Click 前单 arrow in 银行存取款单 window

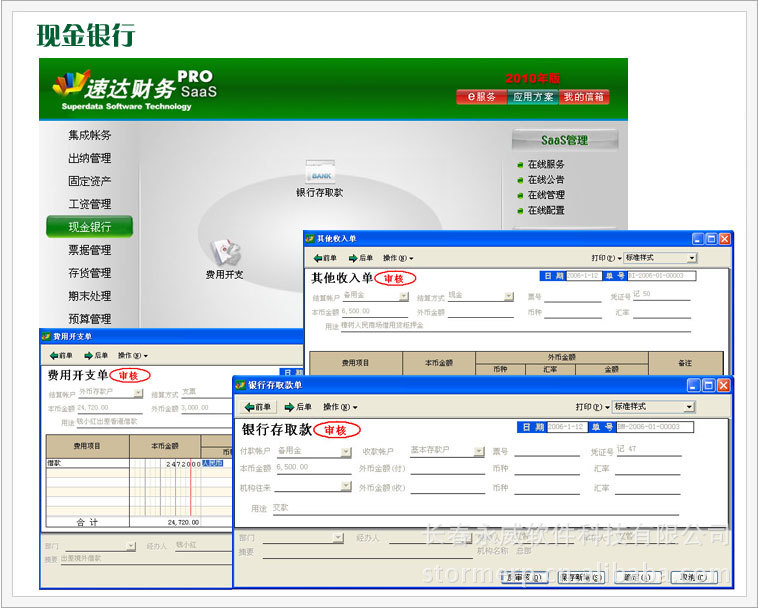(x=259, y=407)
